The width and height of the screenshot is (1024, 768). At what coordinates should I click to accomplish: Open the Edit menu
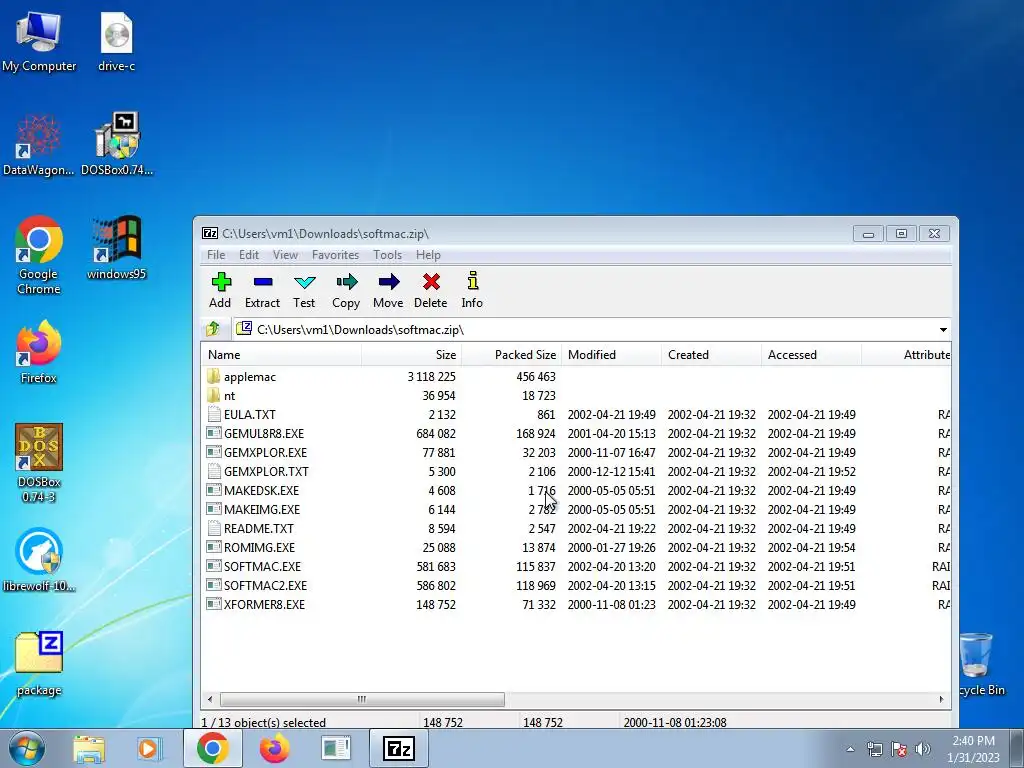(249, 255)
